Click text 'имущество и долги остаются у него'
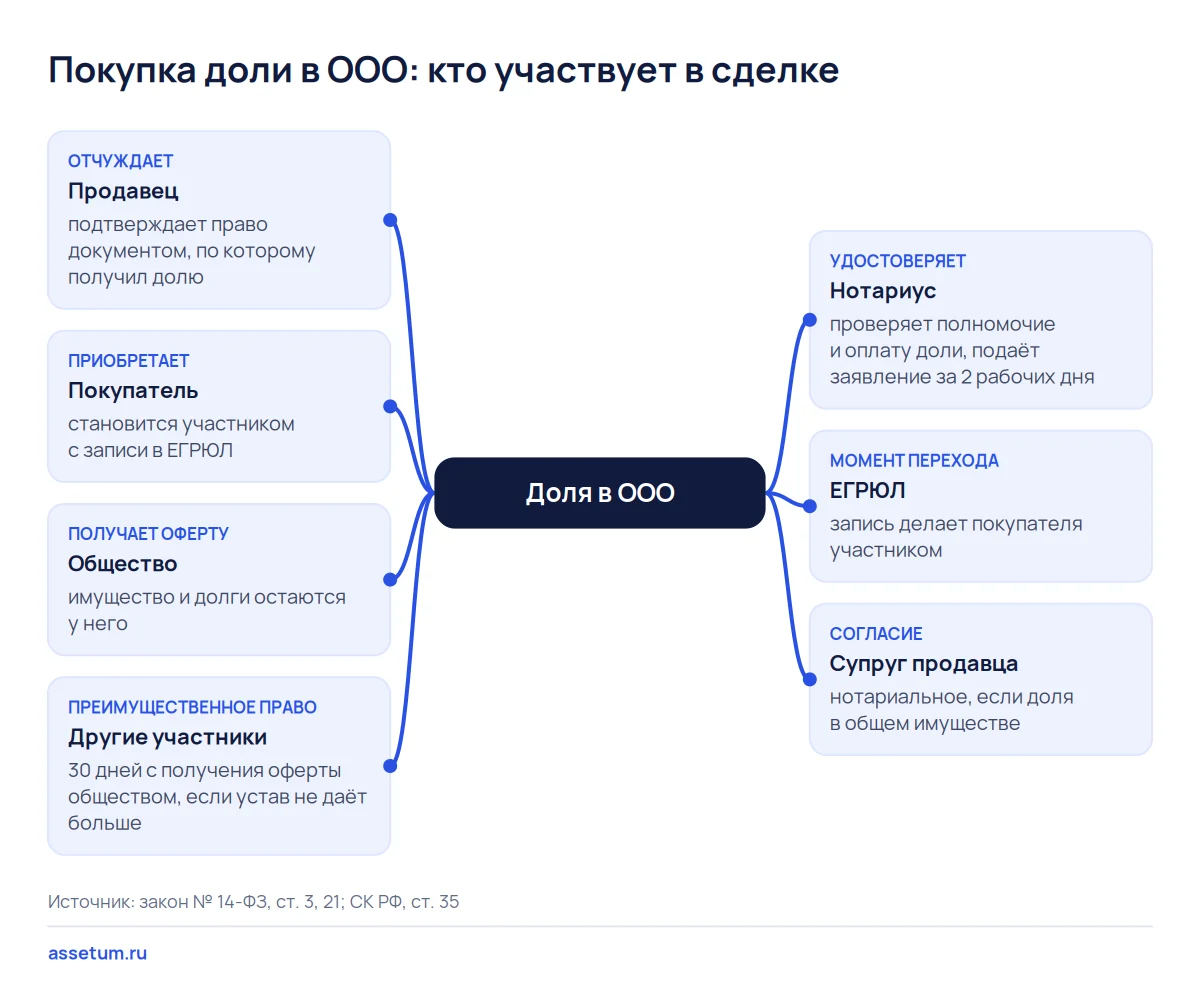1200x1004 pixels. (x=207, y=610)
